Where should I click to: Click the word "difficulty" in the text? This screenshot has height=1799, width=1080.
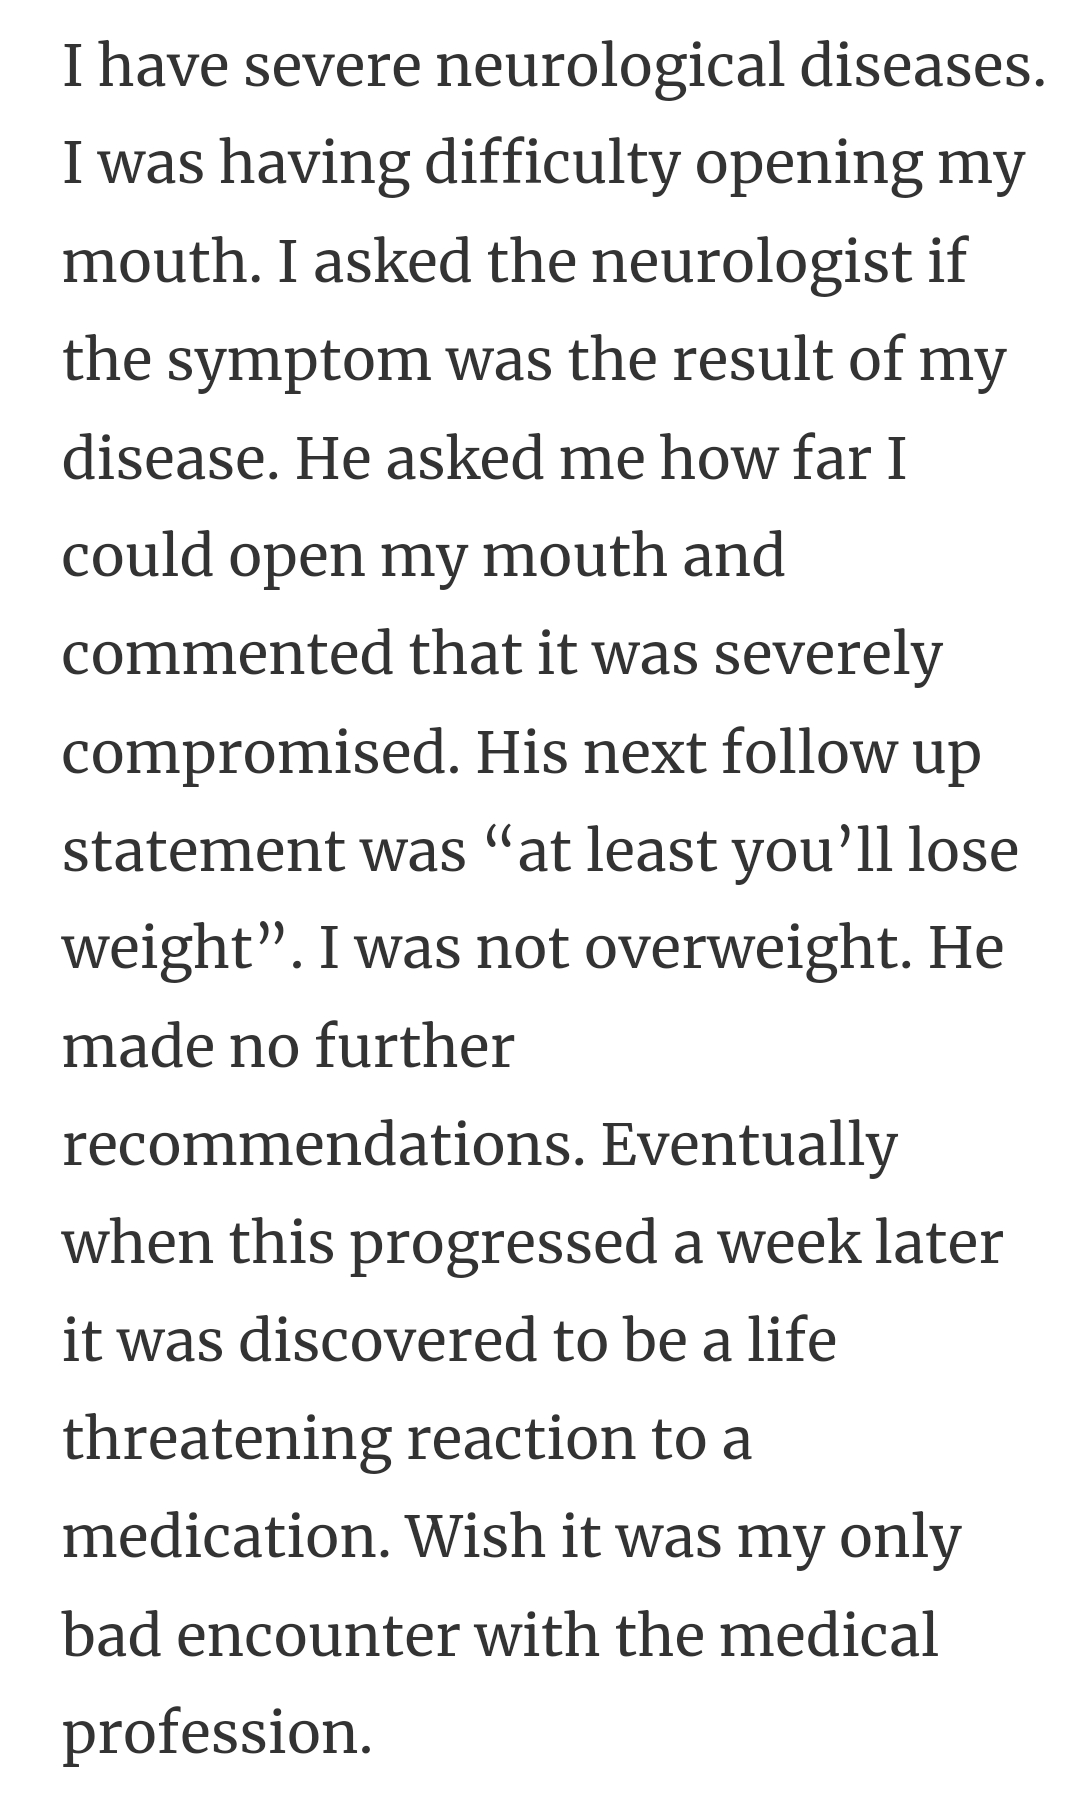coord(552,165)
